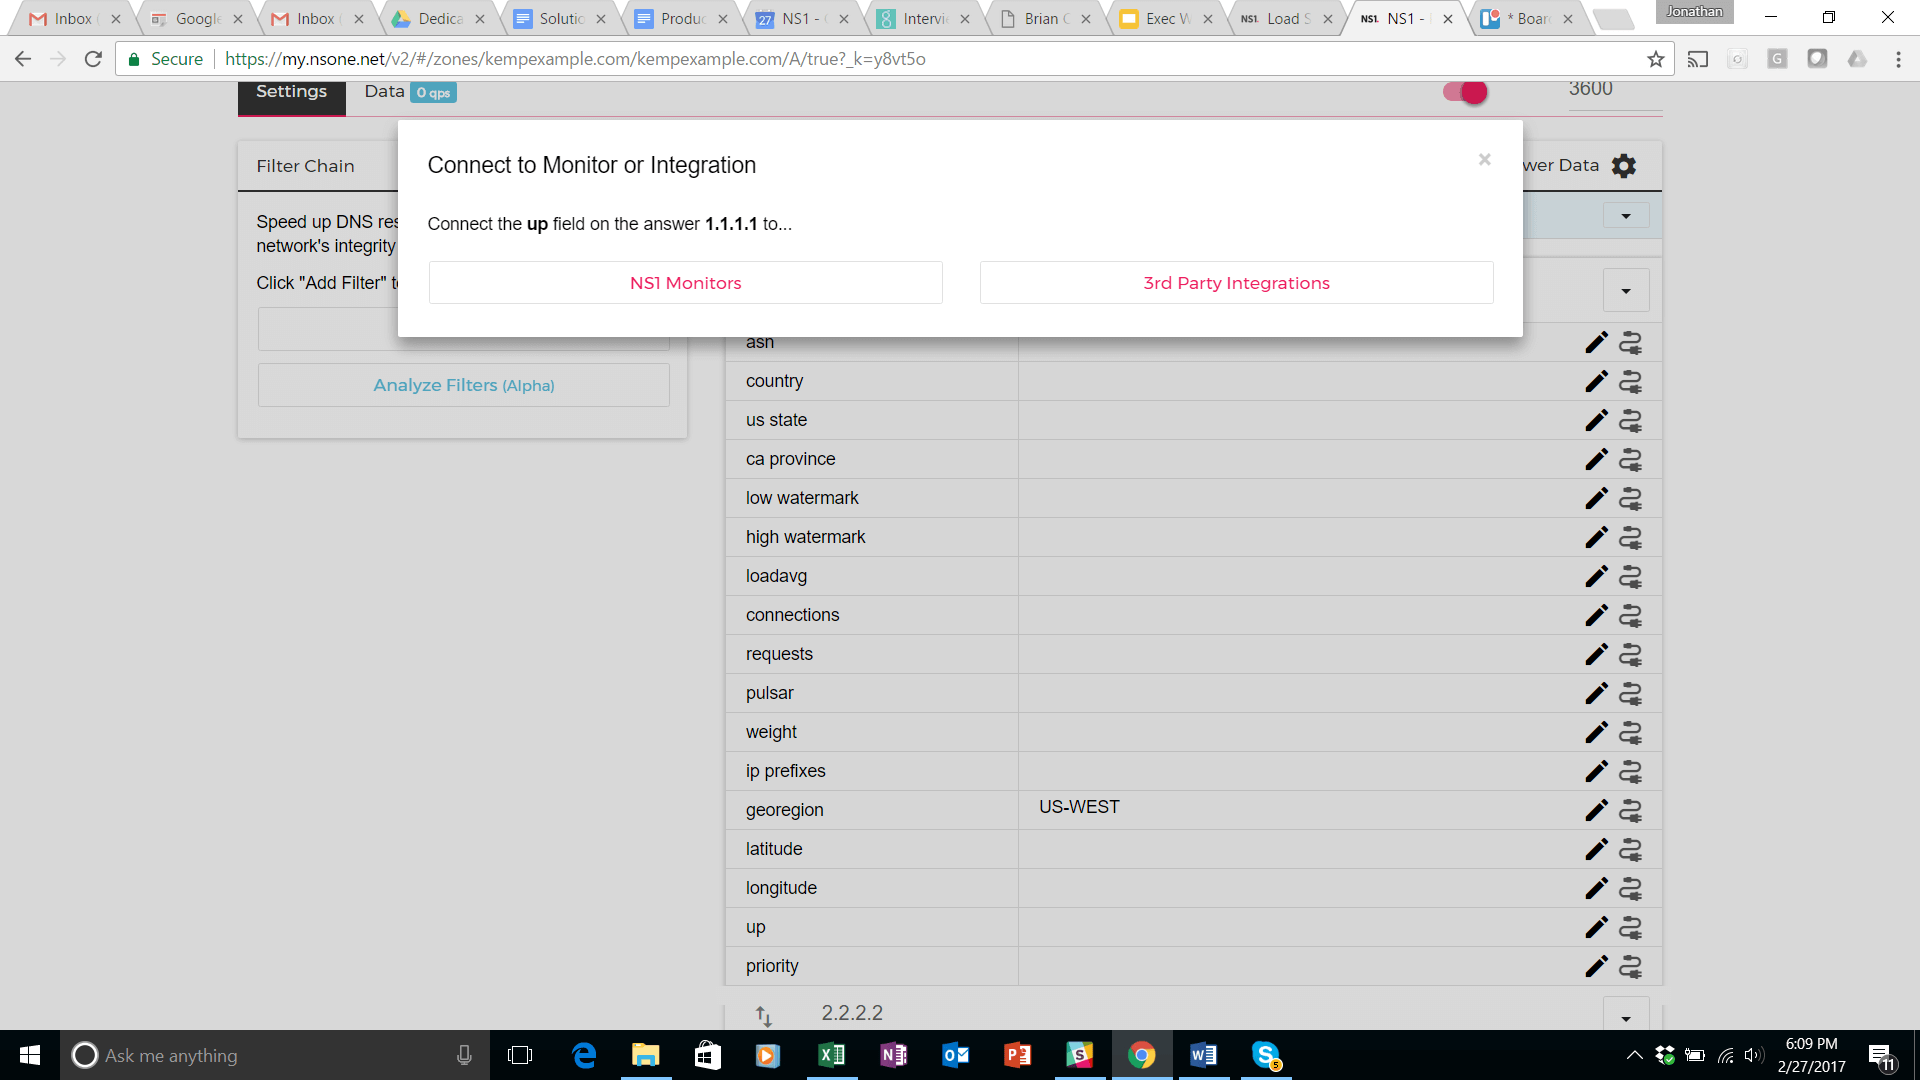Close the Connect to Monitor dialog
The height and width of the screenshot is (1080, 1920).
point(1484,160)
